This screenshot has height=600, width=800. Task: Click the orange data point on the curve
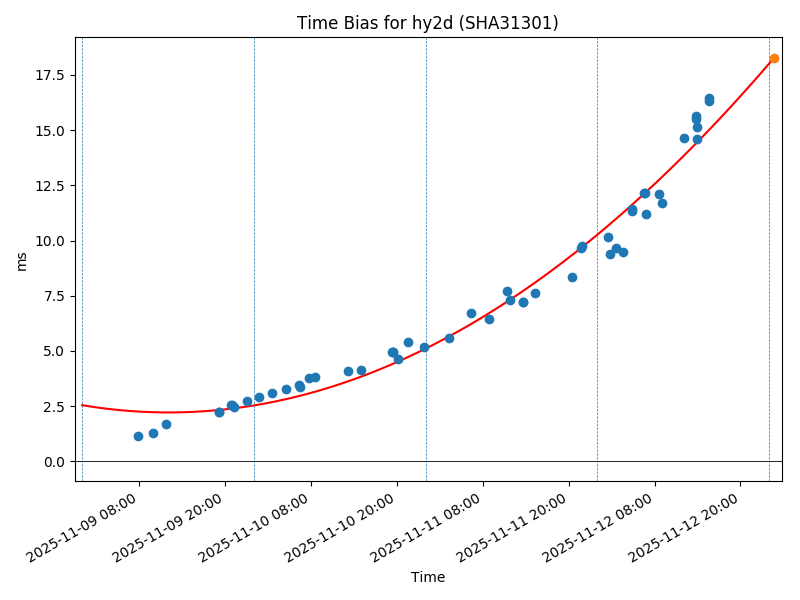coord(774,58)
